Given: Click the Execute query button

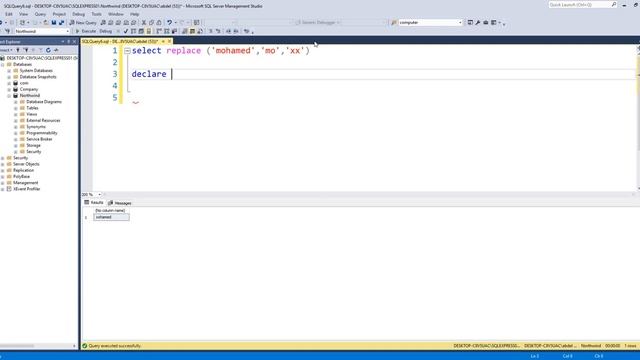Looking at the screenshot, I should pyautogui.click(x=86, y=31).
